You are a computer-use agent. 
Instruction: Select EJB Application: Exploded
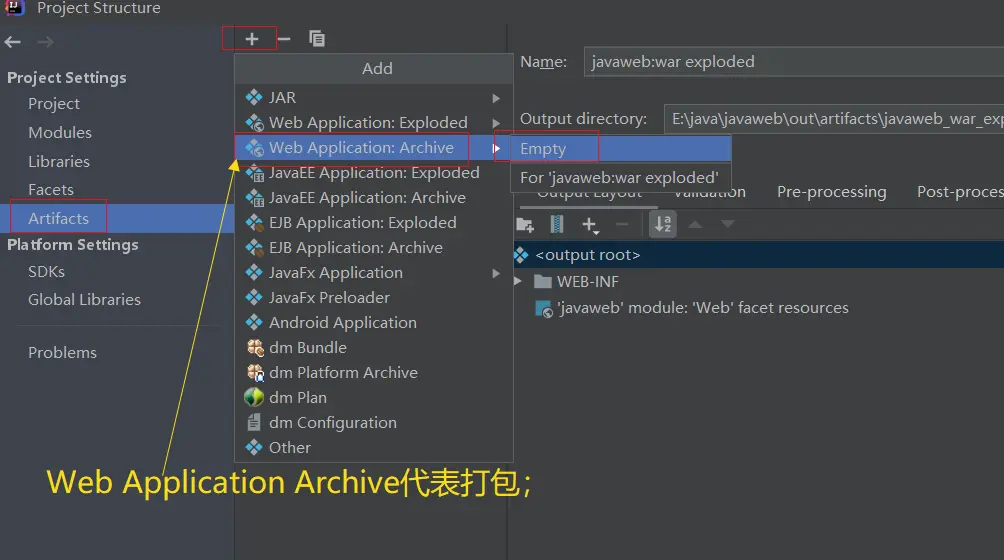click(x=374, y=223)
